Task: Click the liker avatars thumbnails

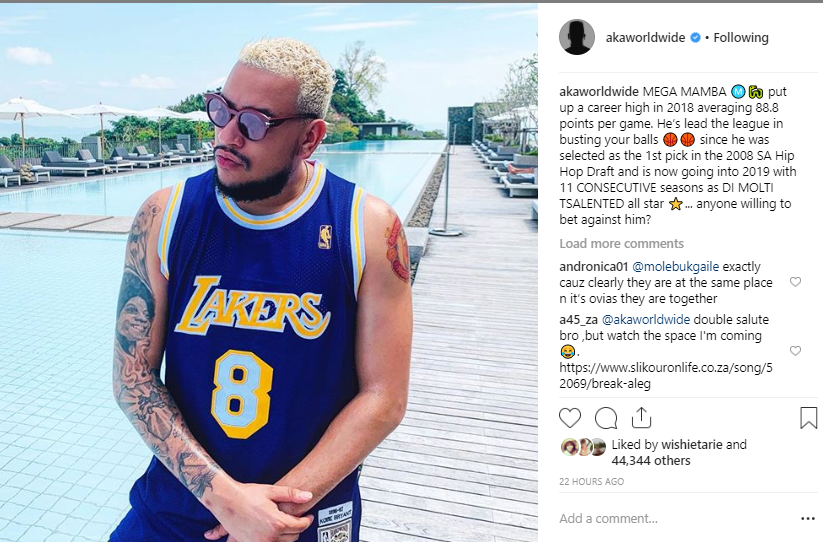Action: tap(583, 447)
